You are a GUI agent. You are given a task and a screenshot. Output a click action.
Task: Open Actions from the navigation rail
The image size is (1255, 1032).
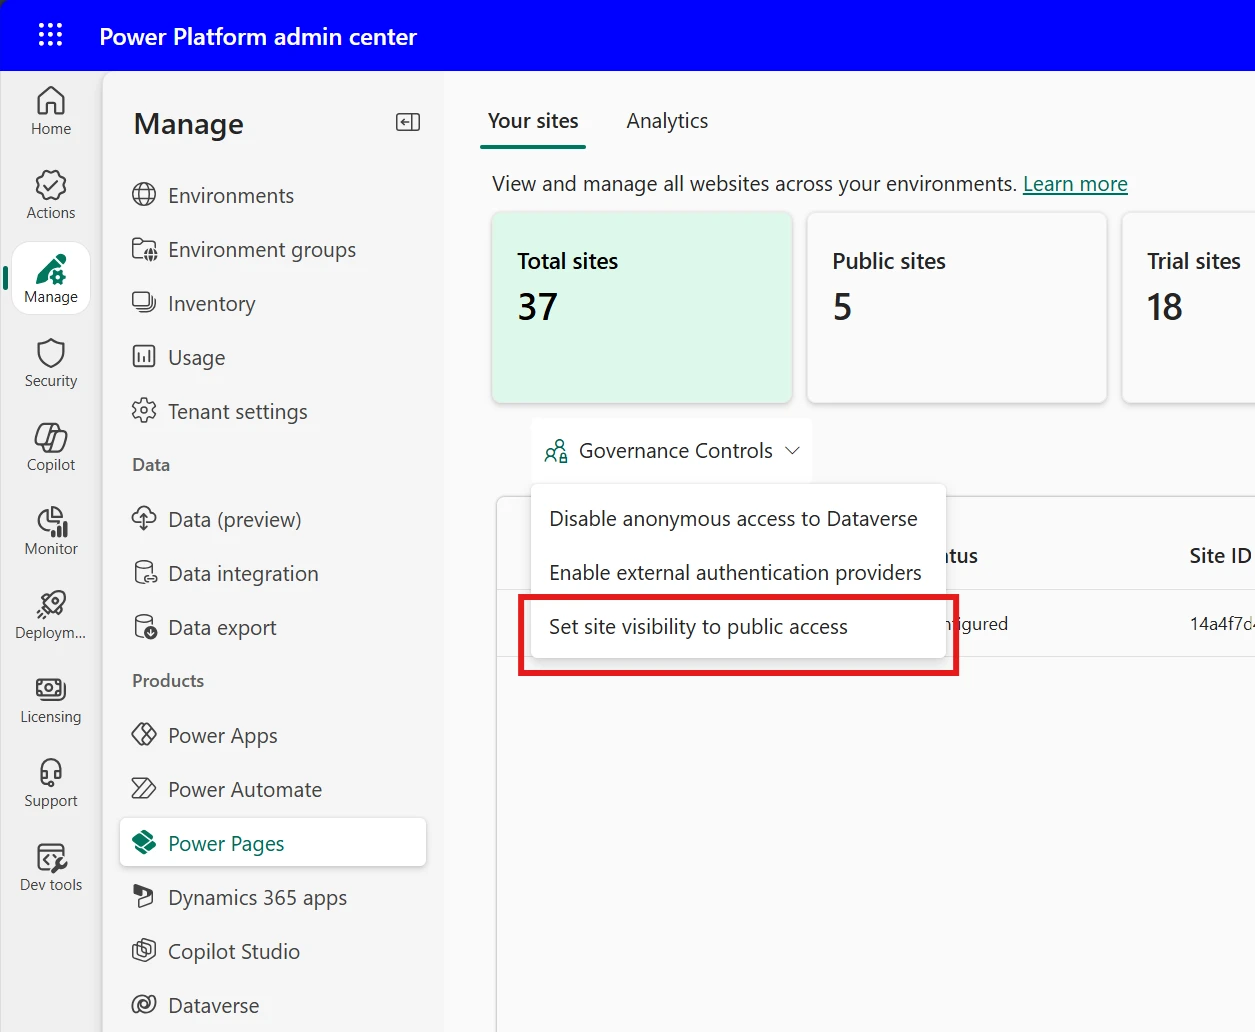coord(51,195)
